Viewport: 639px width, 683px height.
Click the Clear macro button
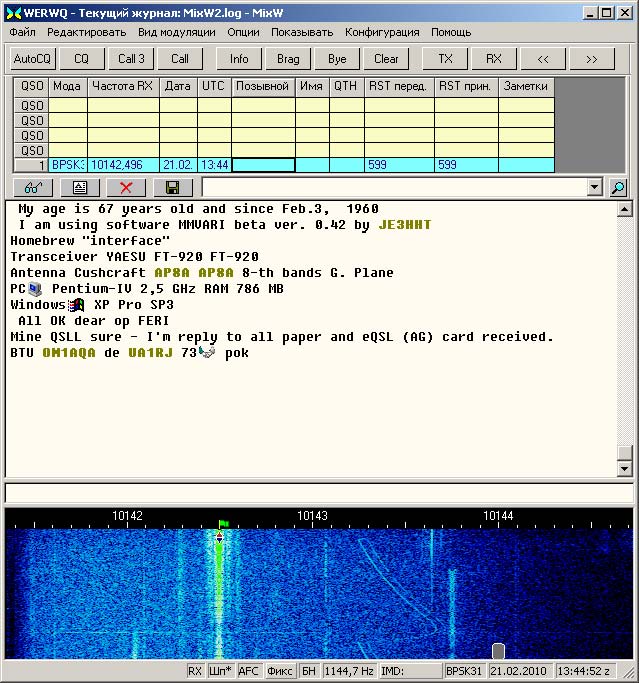pyautogui.click(x=386, y=59)
